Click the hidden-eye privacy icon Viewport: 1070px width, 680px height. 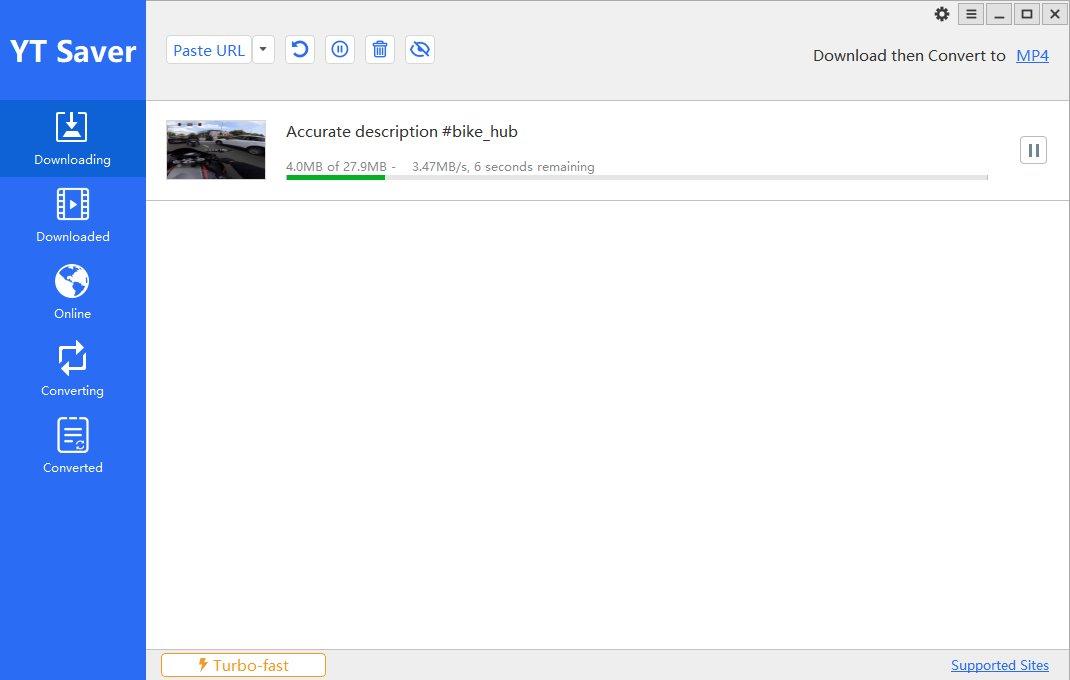(419, 49)
